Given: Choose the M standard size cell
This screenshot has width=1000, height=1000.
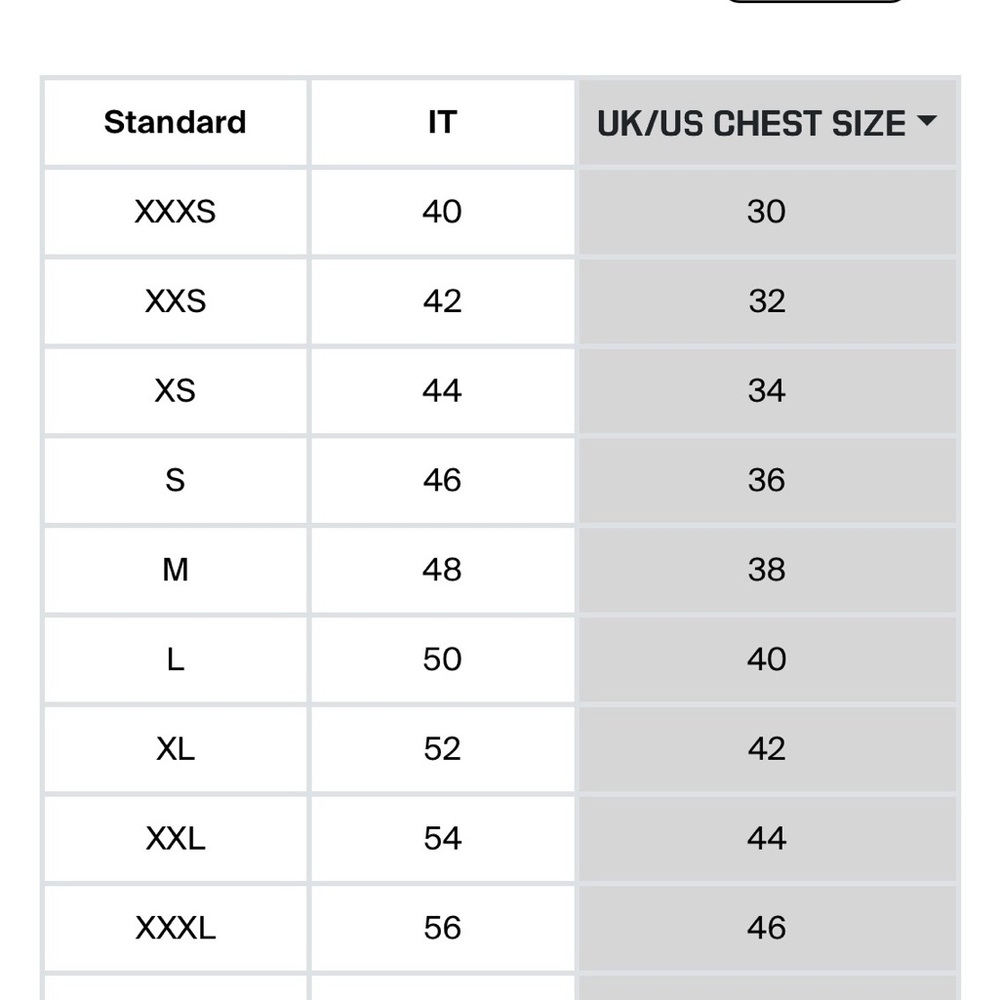Looking at the screenshot, I should (175, 570).
